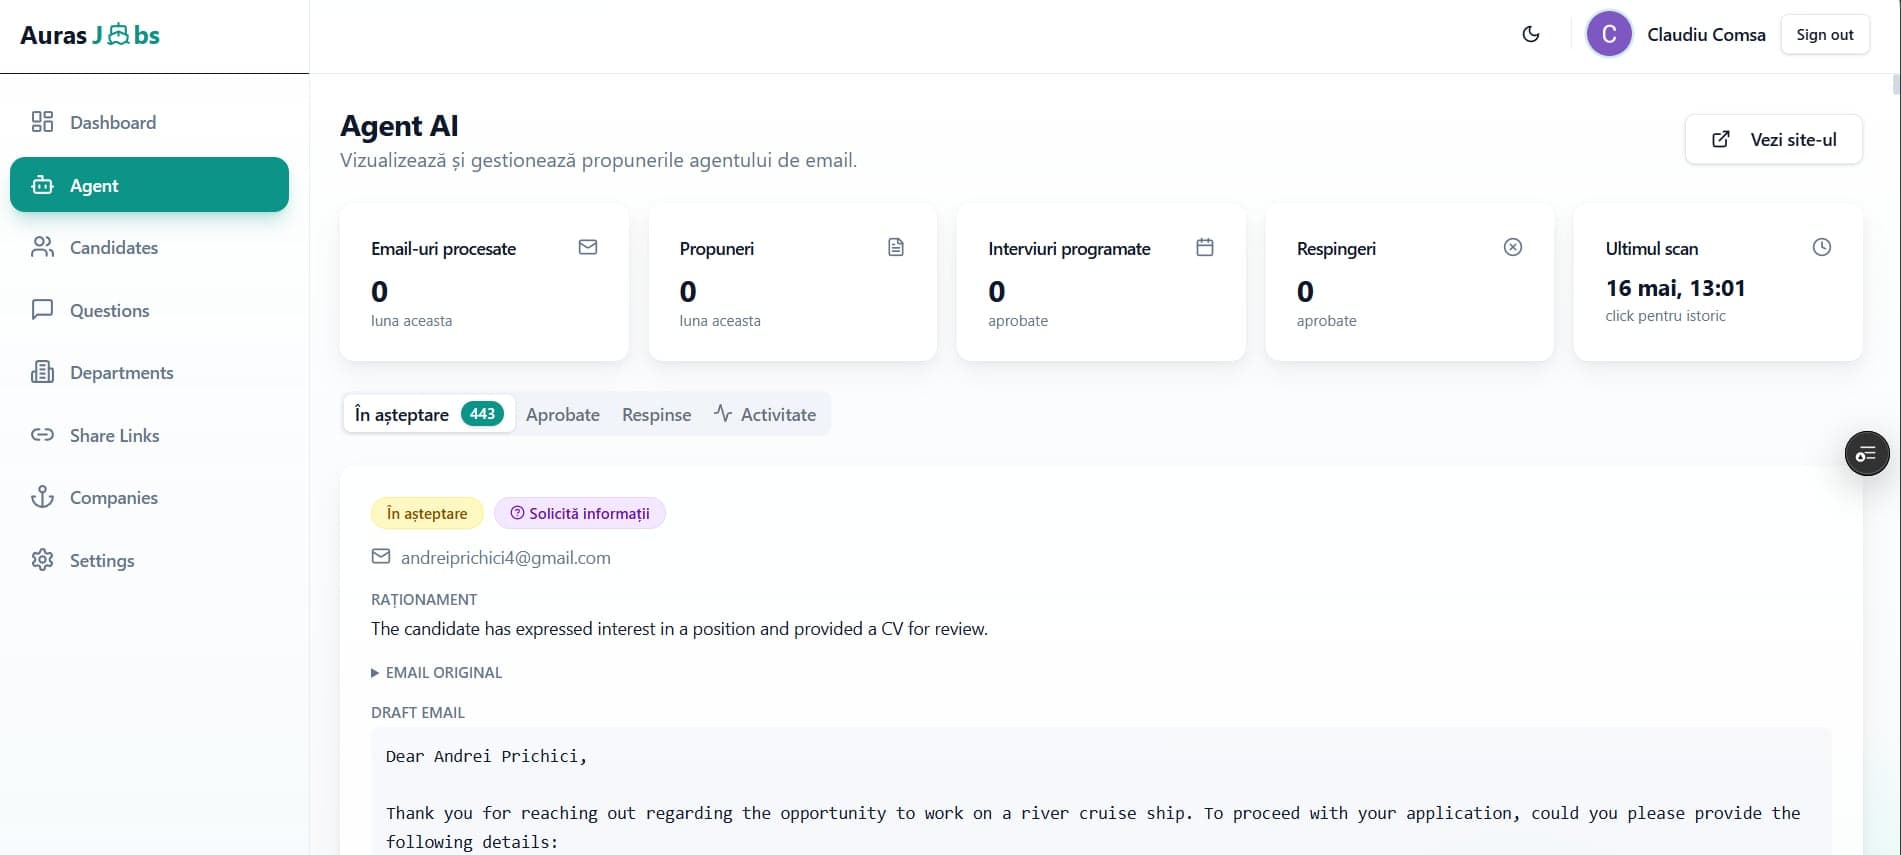Click envelope icon in Email-uri procesate card
This screenshot has height=855, width=1901.
tap(588, 247)
